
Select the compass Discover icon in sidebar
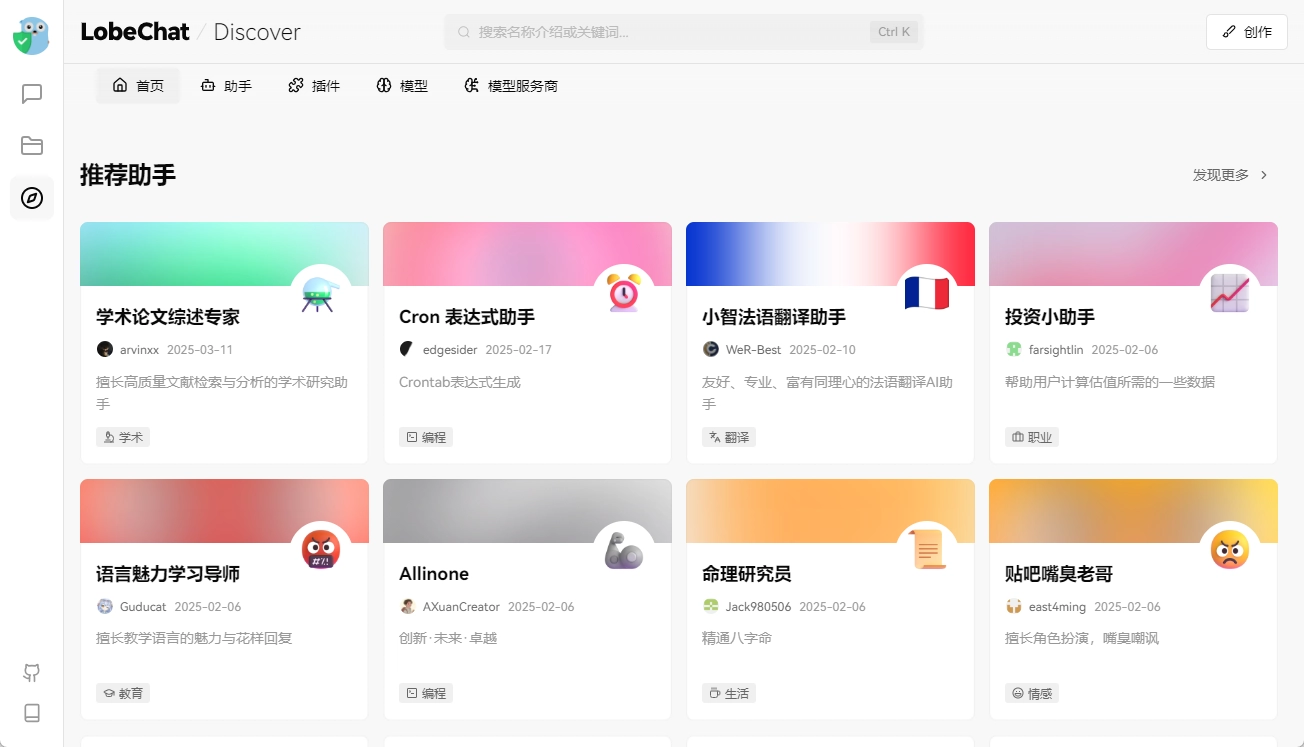[31, 198]
